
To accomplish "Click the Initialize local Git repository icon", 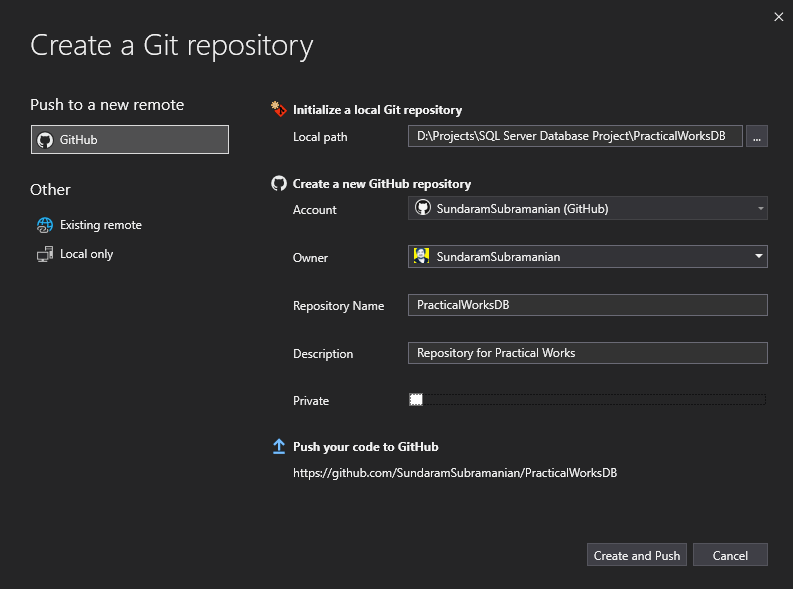I will (278, 109).
